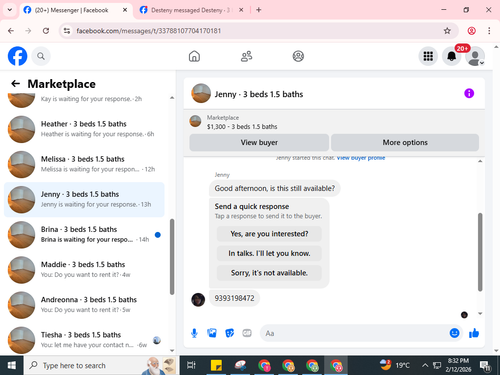Send 'Yes, are you interested?' quick response
This screenshot has height=375, width=500.
click(x=269, y=234)
